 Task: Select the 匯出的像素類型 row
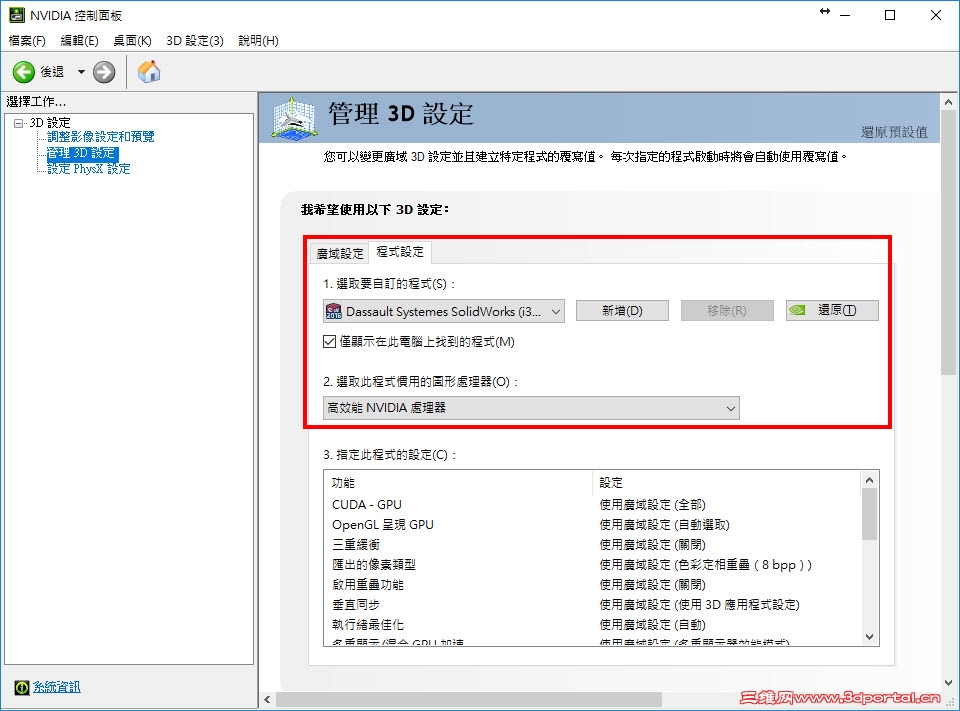pyautogui.click(x=593, y=565)
